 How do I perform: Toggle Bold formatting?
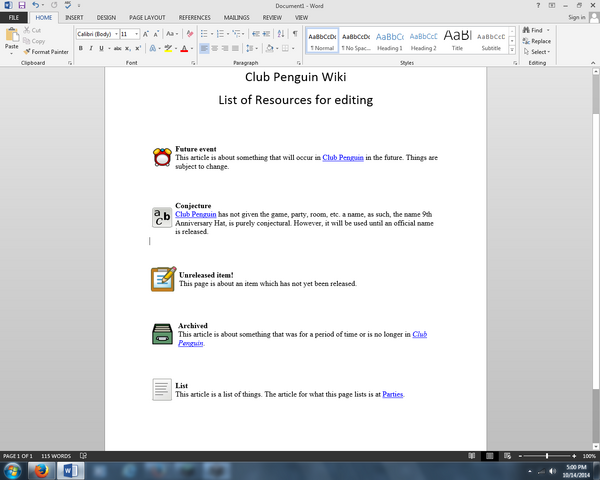(81, 48)
